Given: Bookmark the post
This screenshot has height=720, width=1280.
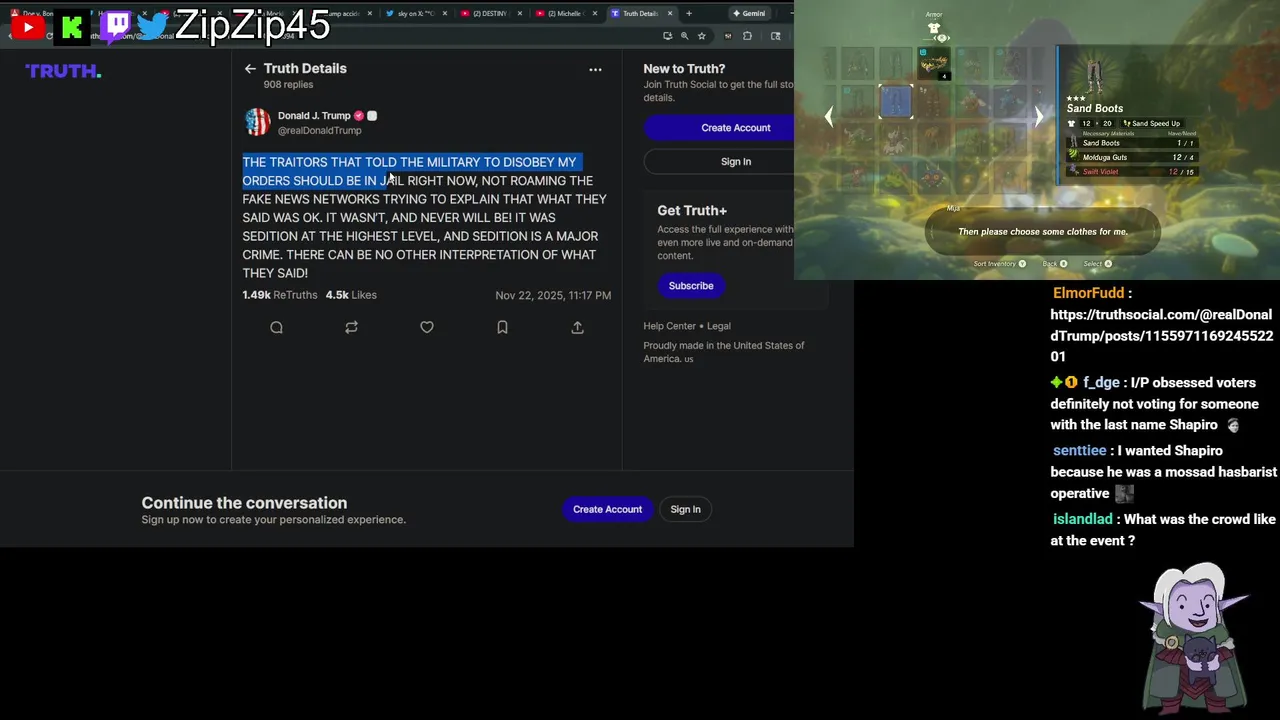Looking at the screenshot, I should coord(502,327).
